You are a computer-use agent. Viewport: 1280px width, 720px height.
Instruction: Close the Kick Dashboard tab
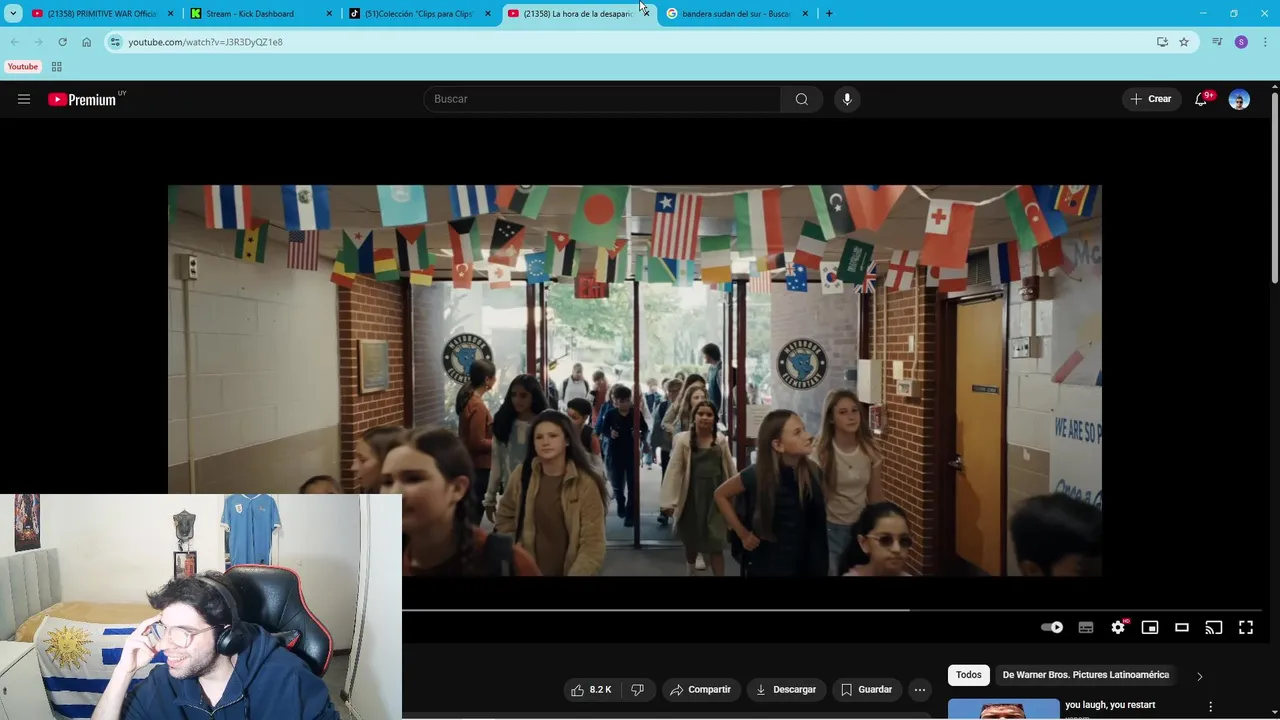[x=329, y=14]
